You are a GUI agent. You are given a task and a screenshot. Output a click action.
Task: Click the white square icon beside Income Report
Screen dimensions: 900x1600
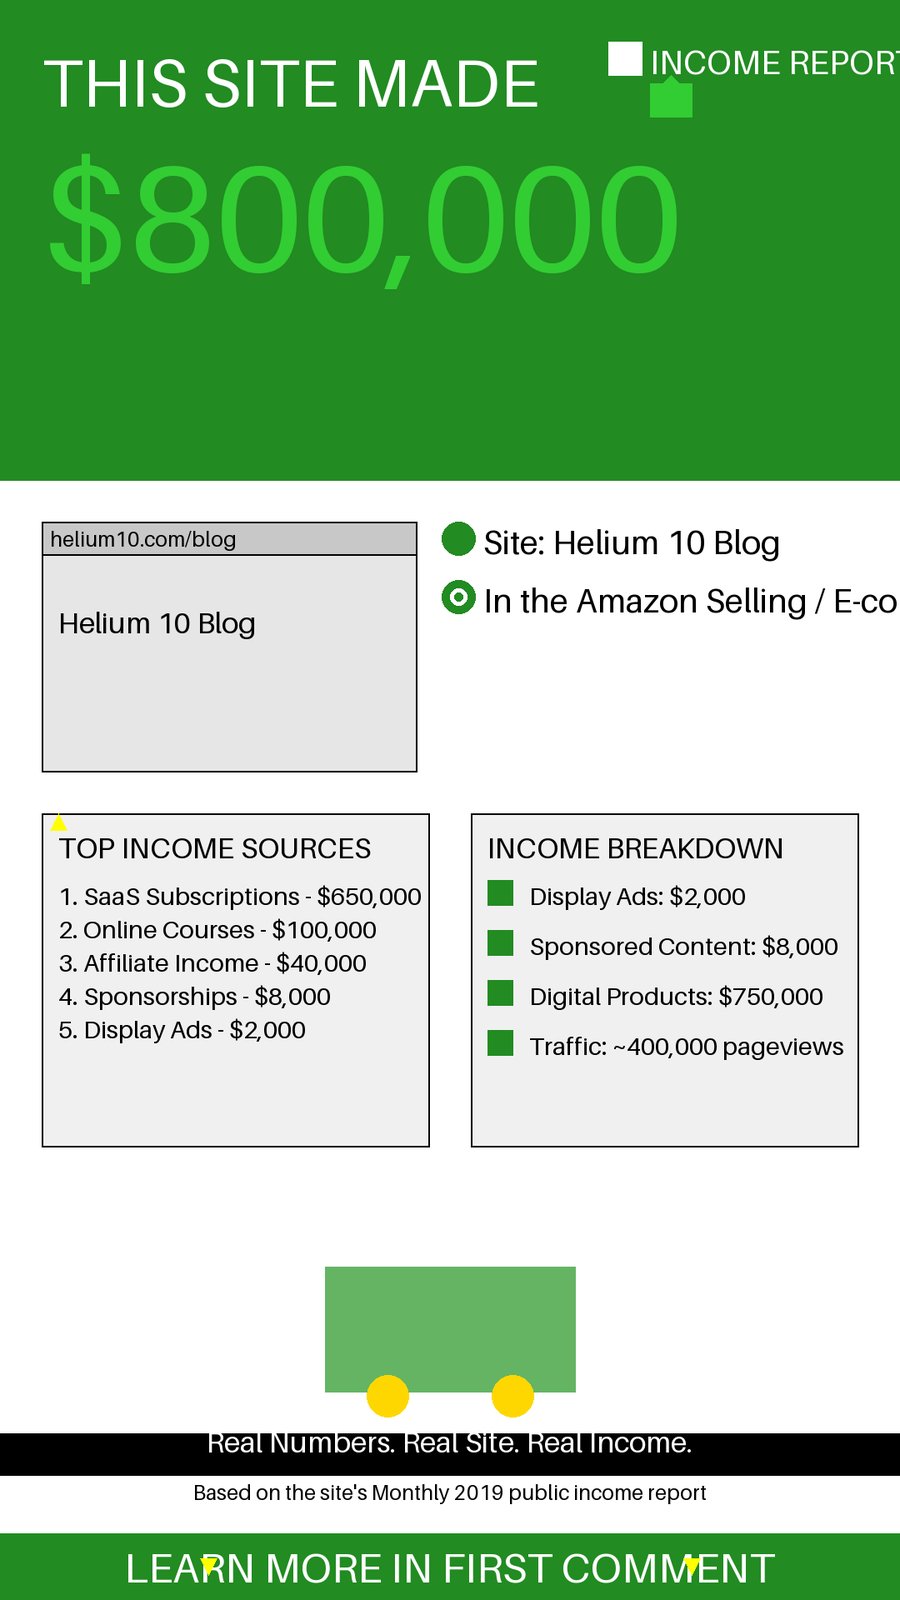[x=625, y=59]
